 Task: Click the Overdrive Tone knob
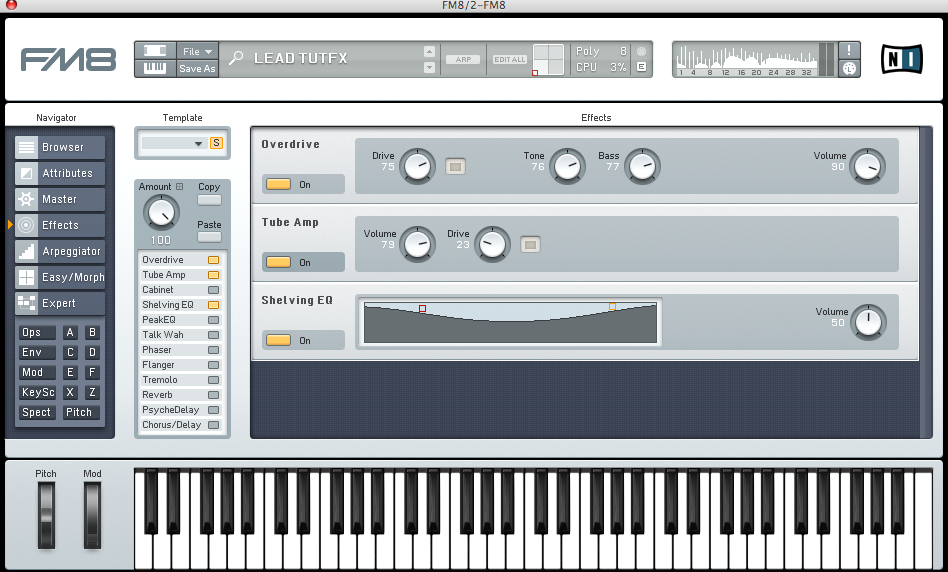567,166
